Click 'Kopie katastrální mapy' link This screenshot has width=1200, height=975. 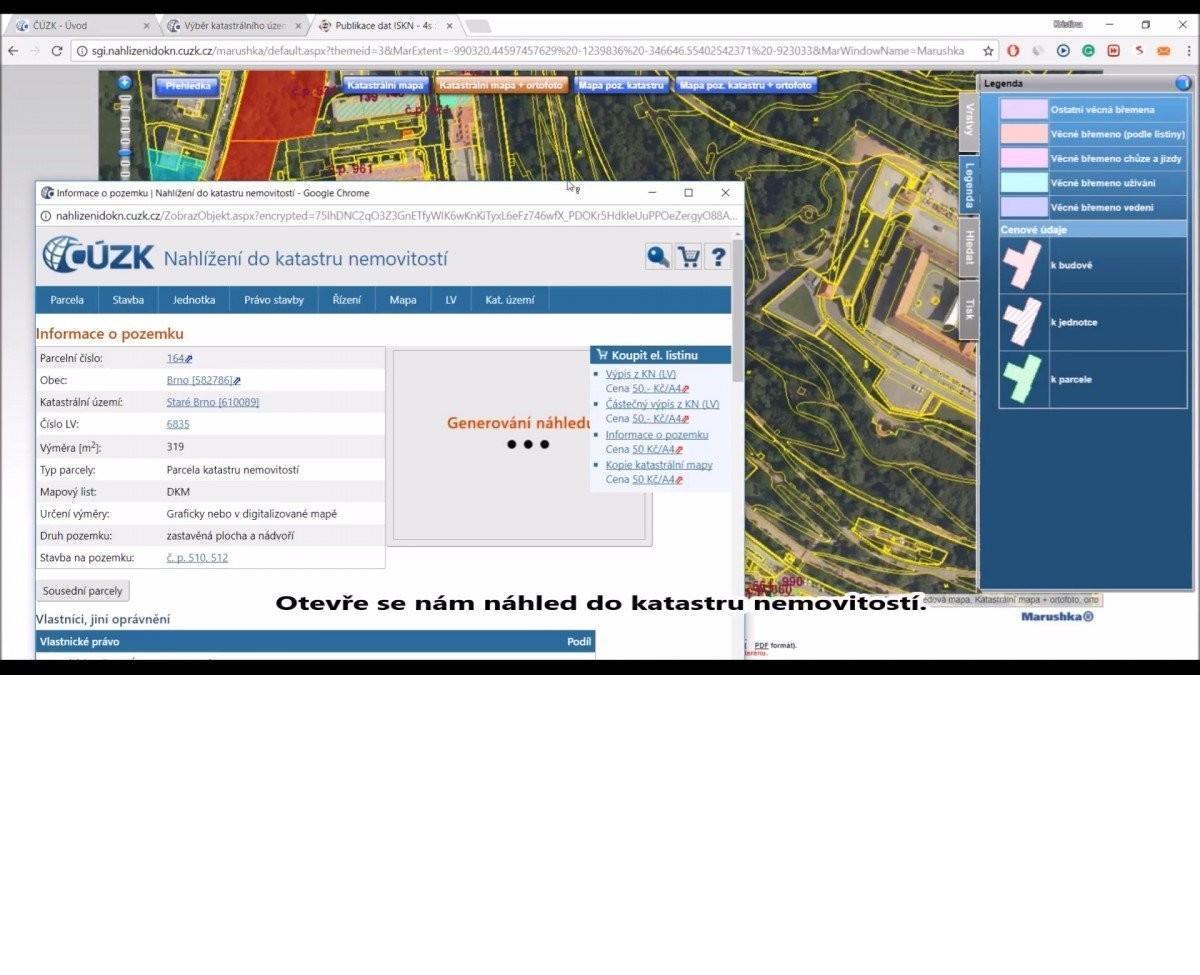(659, 465)
